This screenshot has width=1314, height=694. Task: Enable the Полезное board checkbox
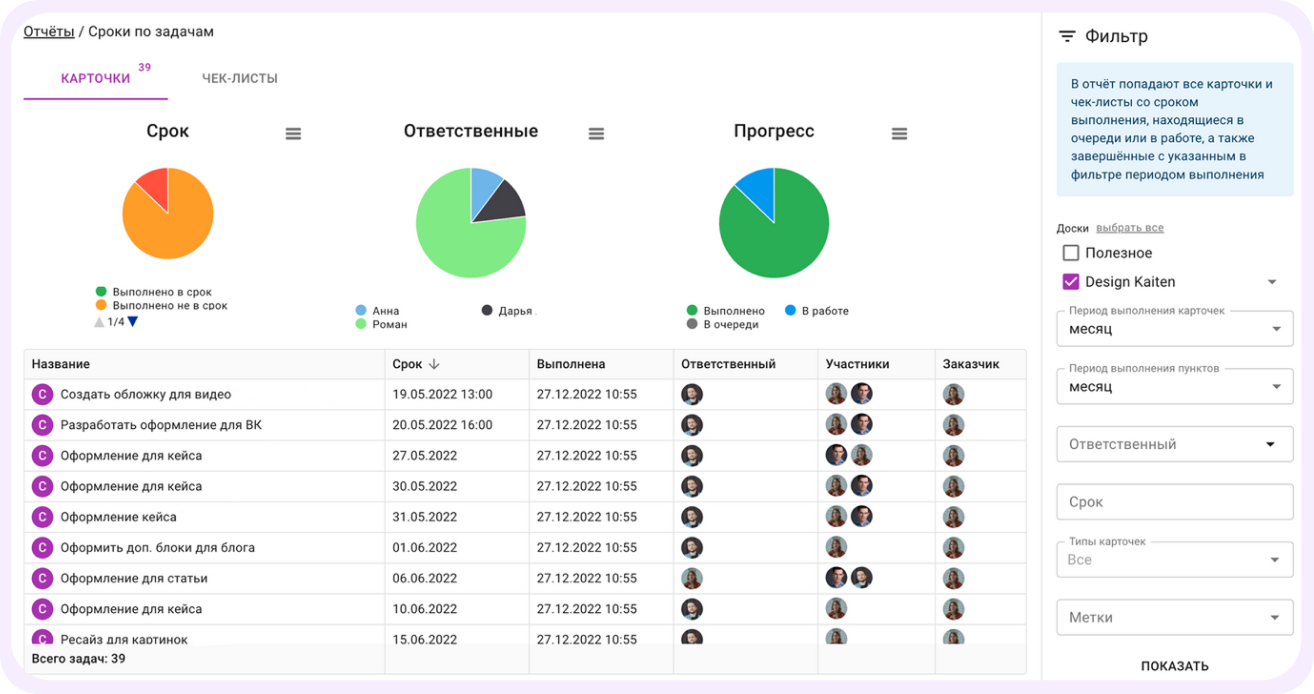coord(1071,253)
